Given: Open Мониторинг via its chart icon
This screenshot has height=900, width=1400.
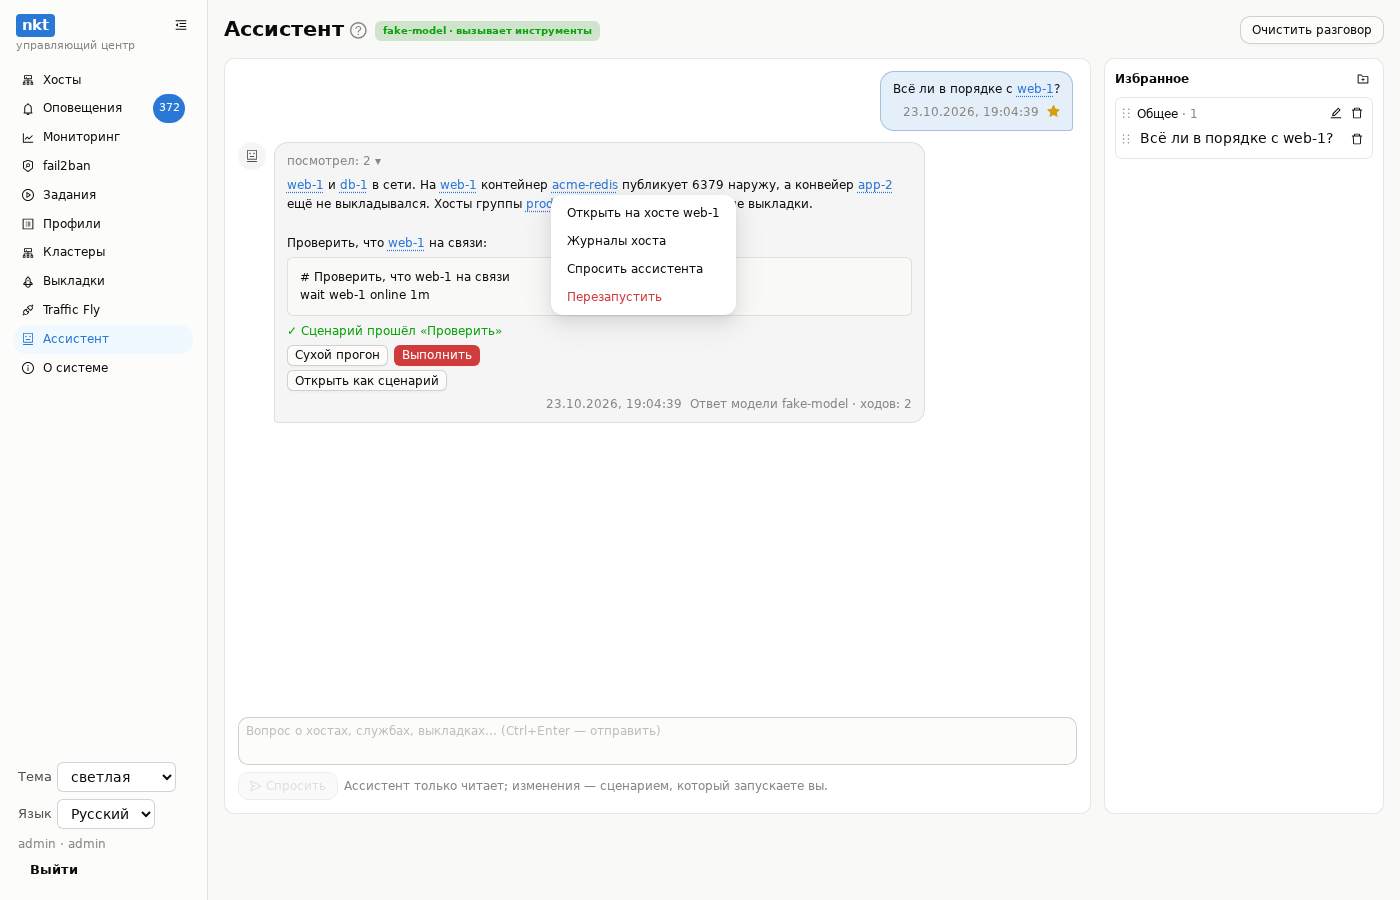Looking at the screenshot, I should [x=28, y=137].
